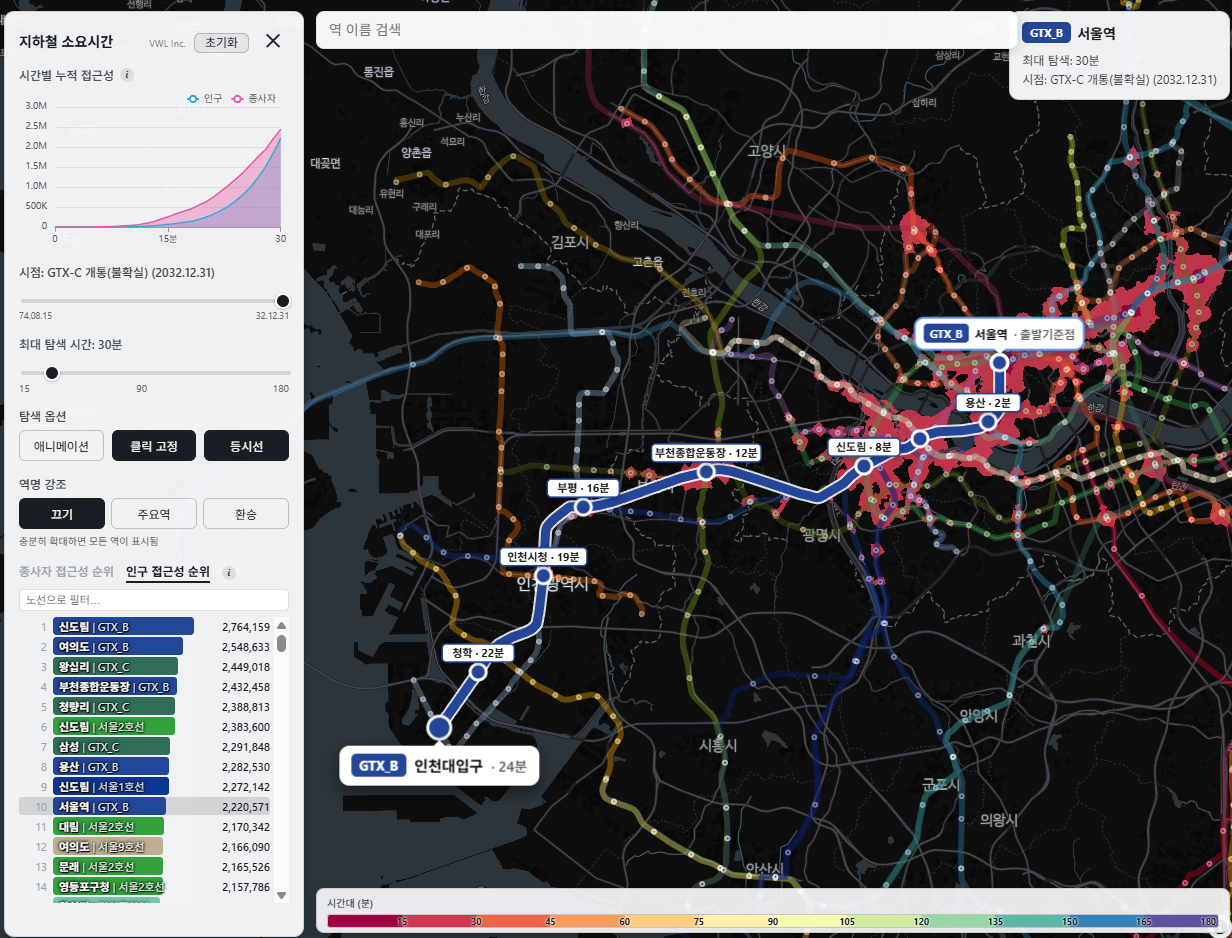This screenshot has height=938, width=1232.
Task: Click the 청학 station circle marker
Action: [x=478, y=673]
